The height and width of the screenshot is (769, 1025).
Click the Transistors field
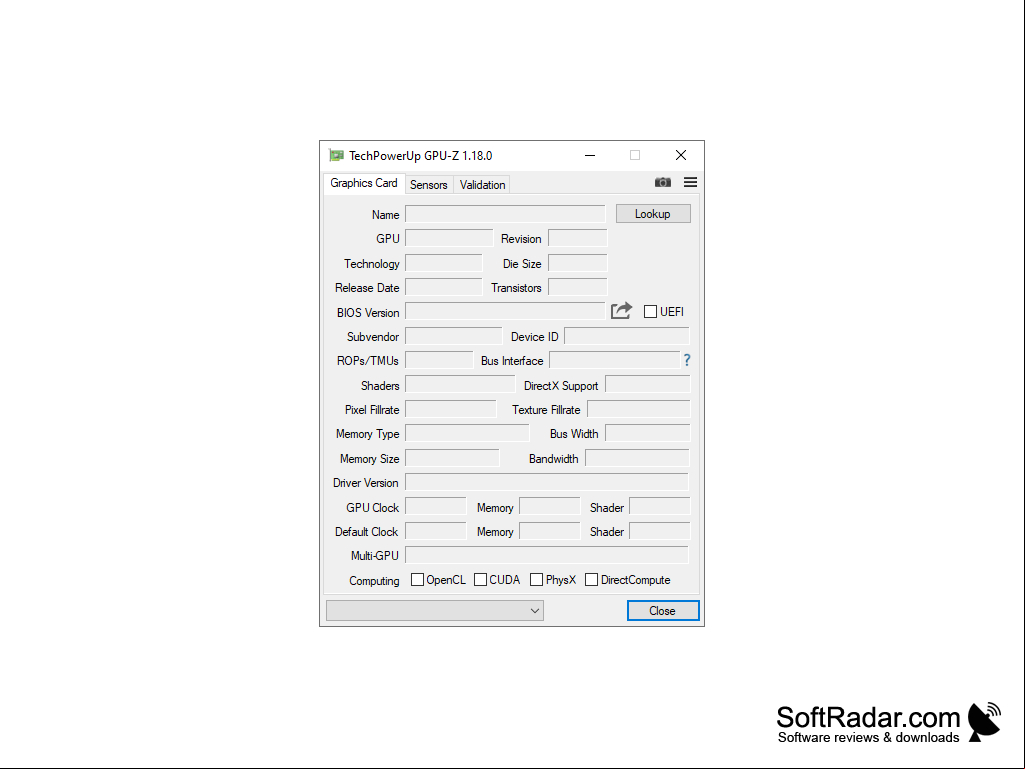coord(578,288)
